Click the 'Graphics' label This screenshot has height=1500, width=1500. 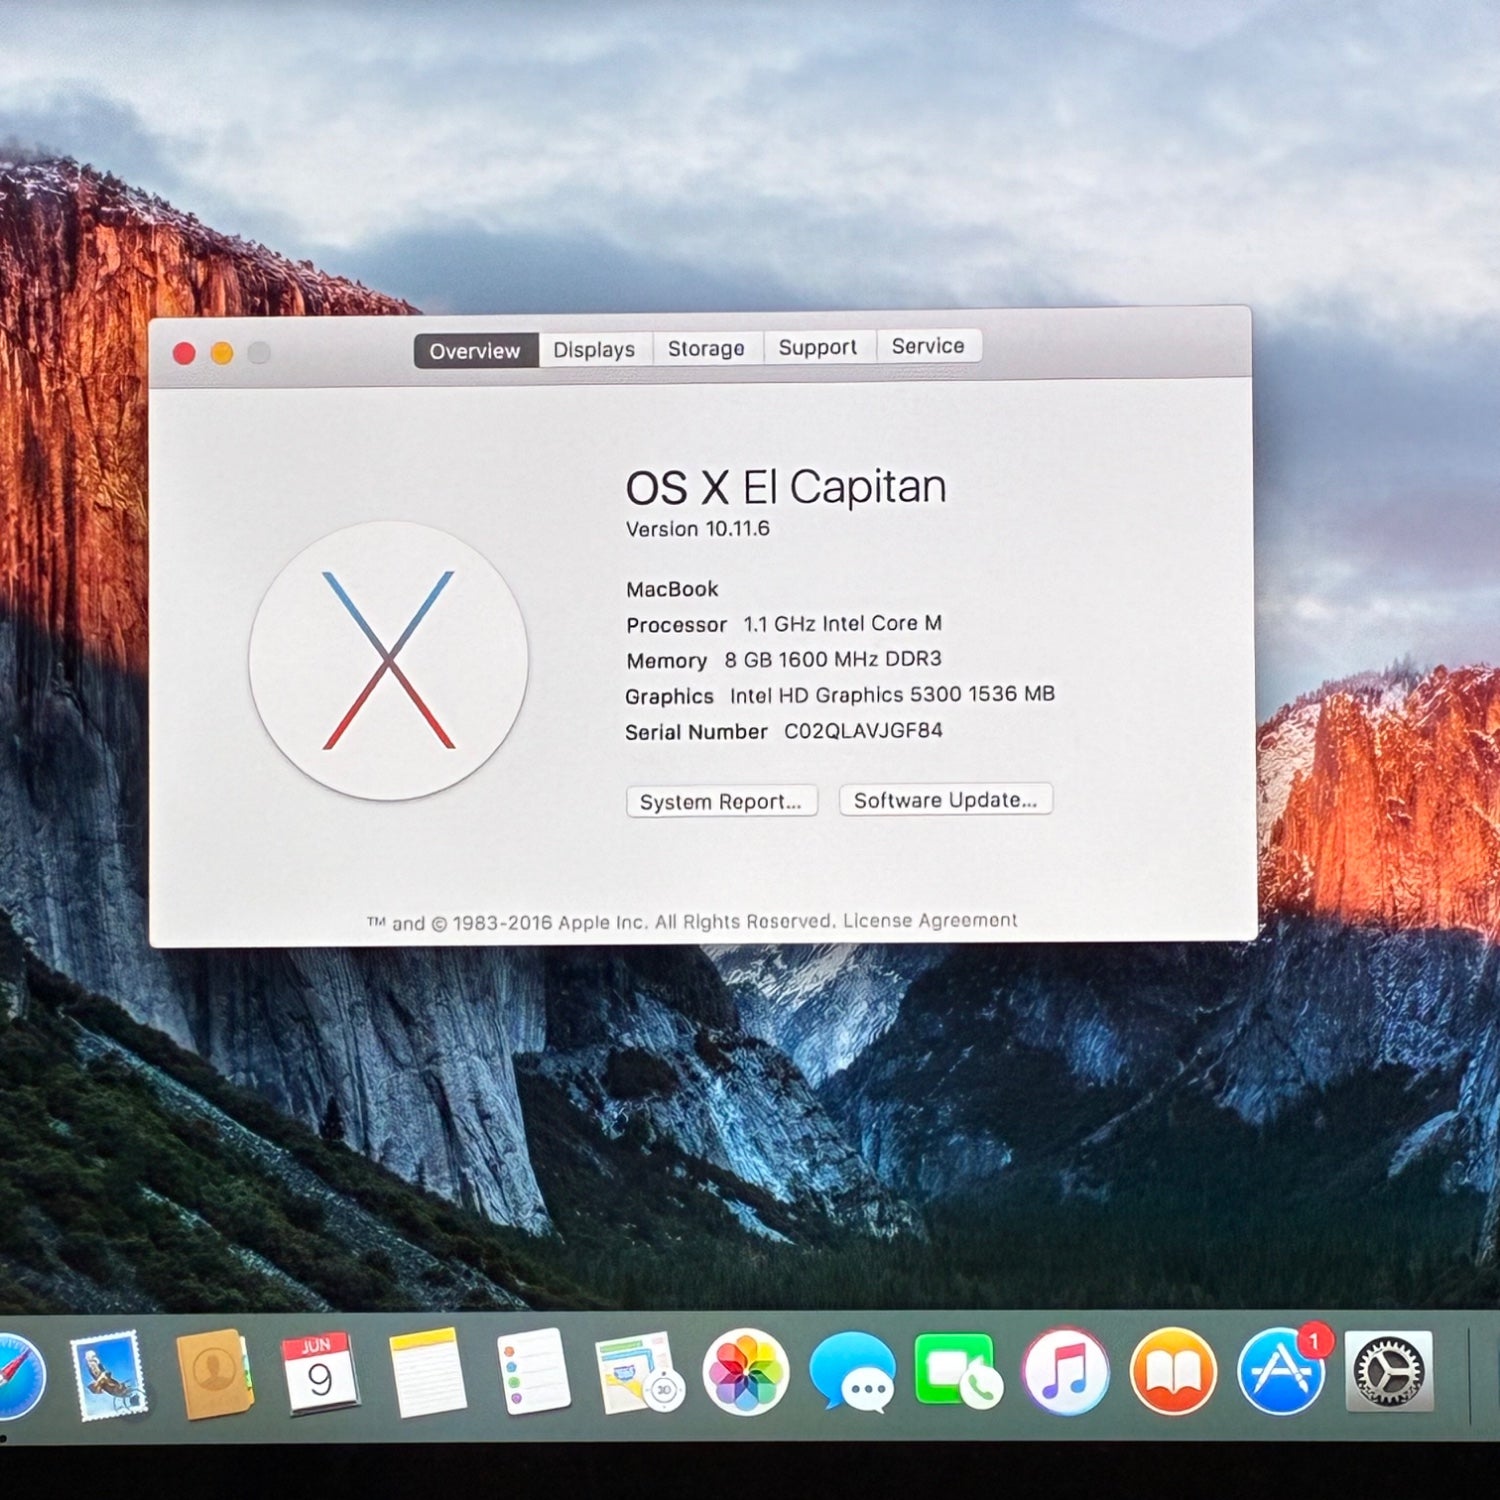669,697
